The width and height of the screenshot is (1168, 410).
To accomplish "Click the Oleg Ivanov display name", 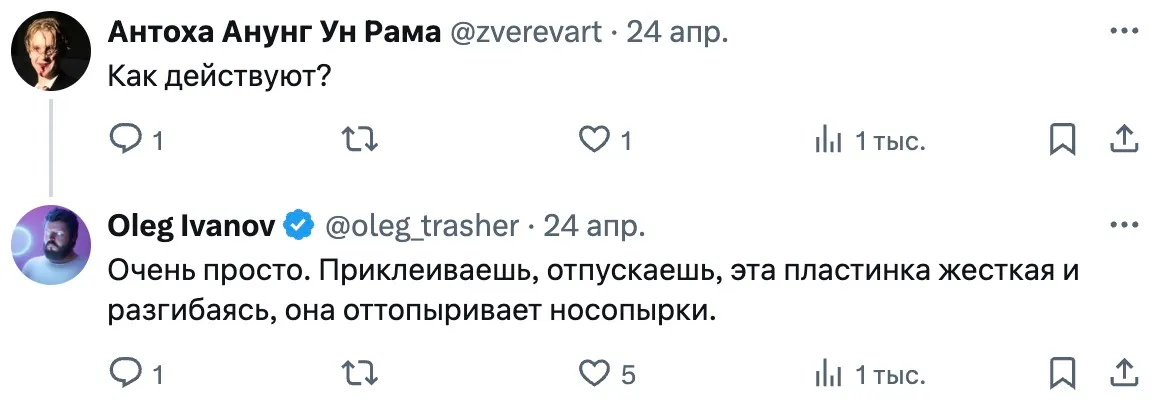I will [191, 226].
